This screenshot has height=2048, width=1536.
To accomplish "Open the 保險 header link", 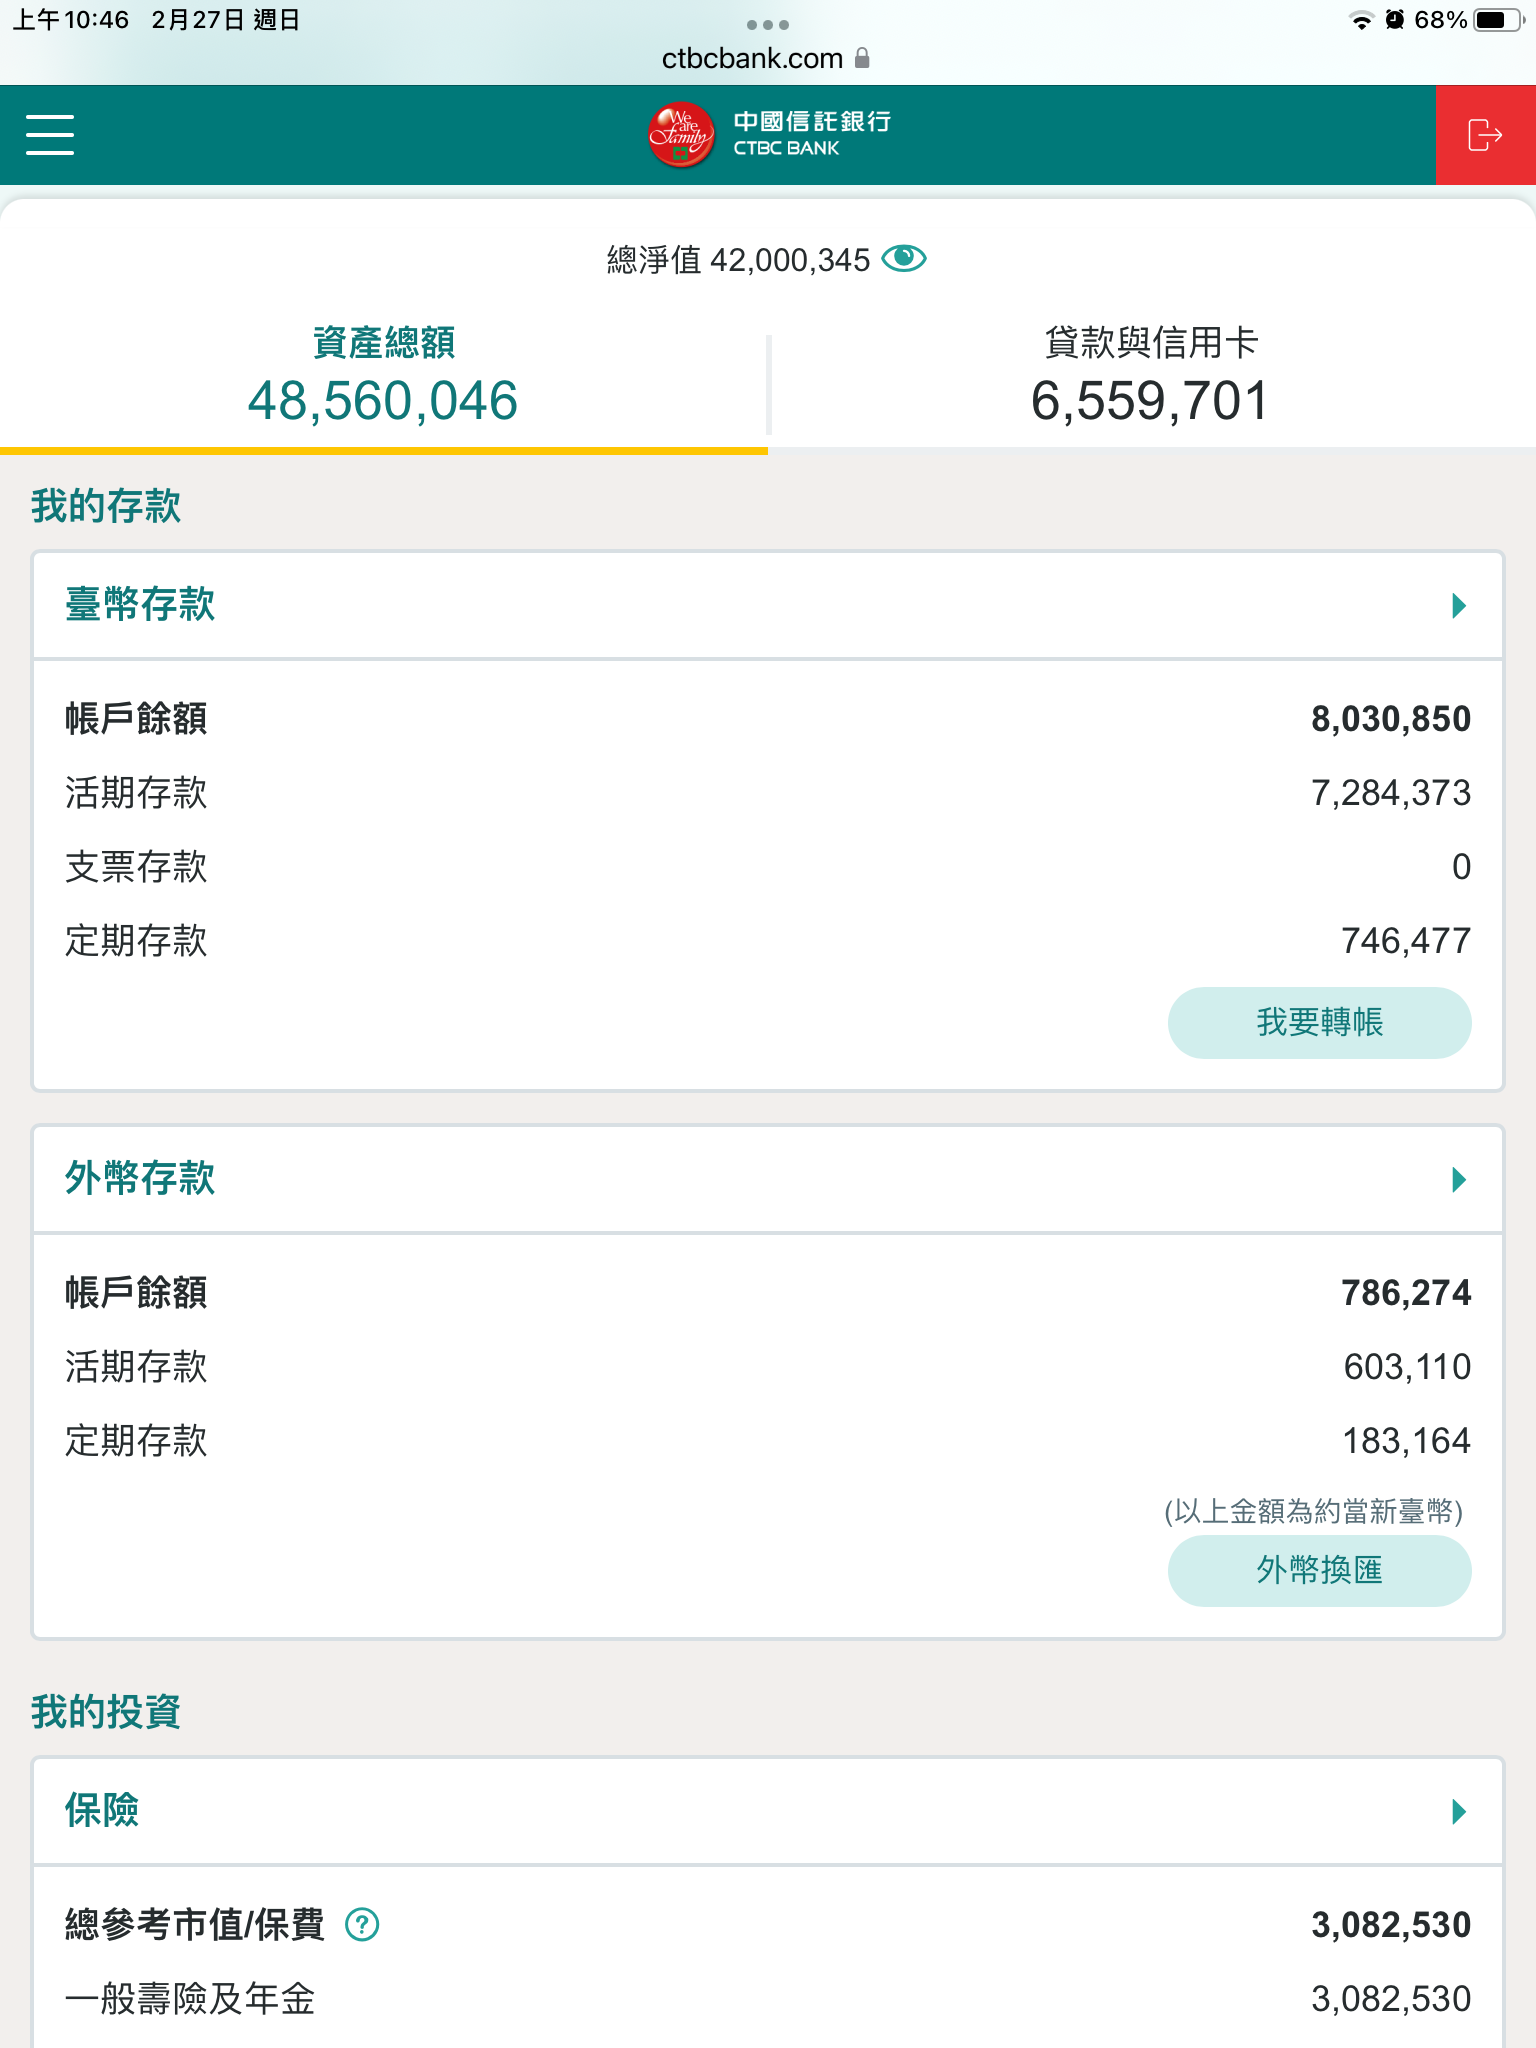I will point(102,1811).
